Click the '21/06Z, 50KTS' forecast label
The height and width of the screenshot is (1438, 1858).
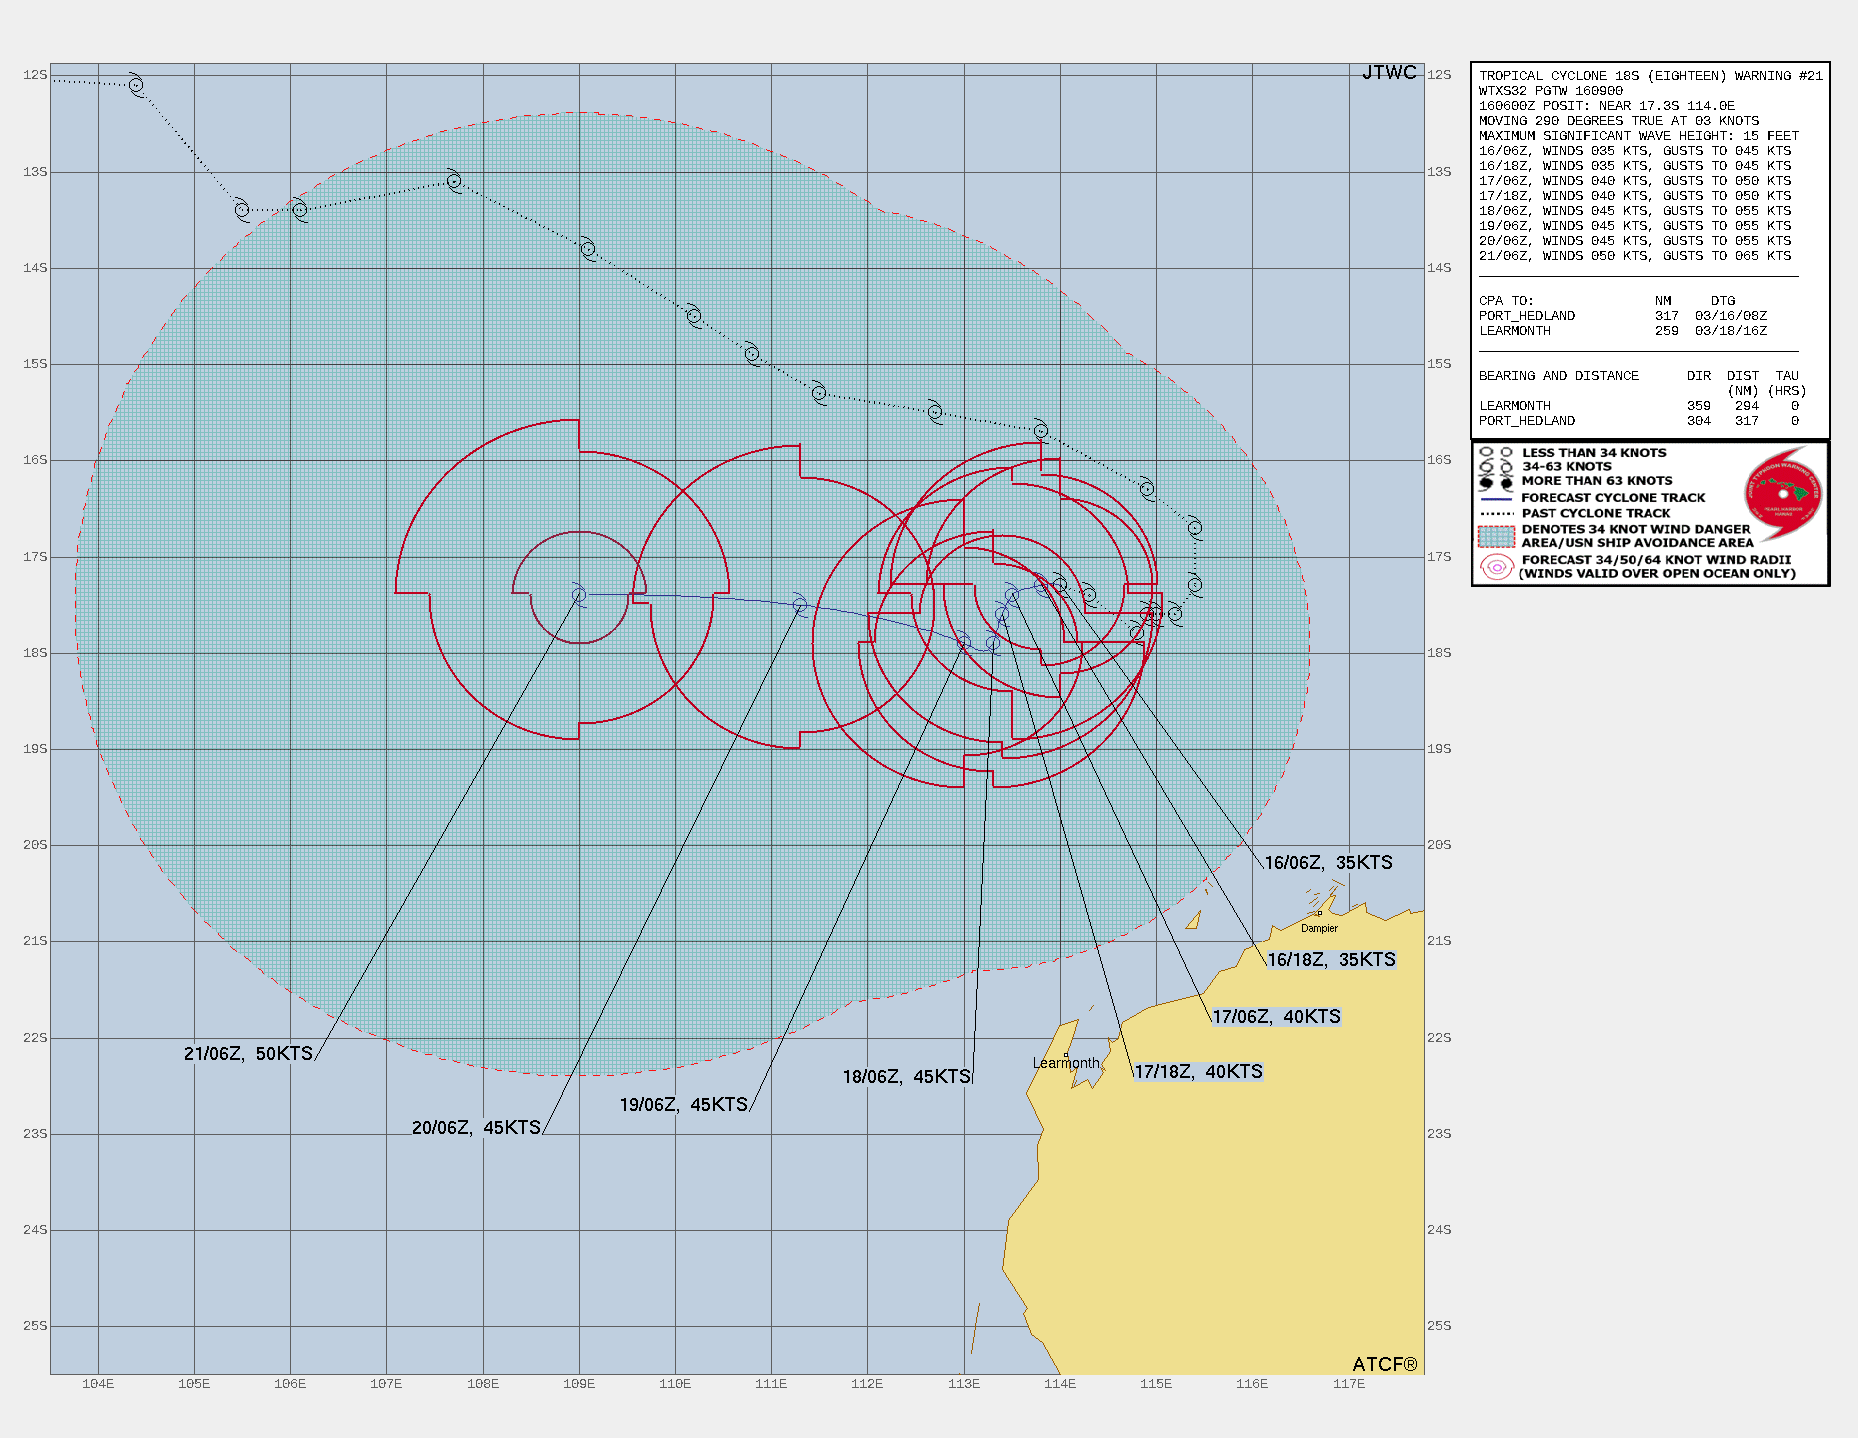[248, 1053]
